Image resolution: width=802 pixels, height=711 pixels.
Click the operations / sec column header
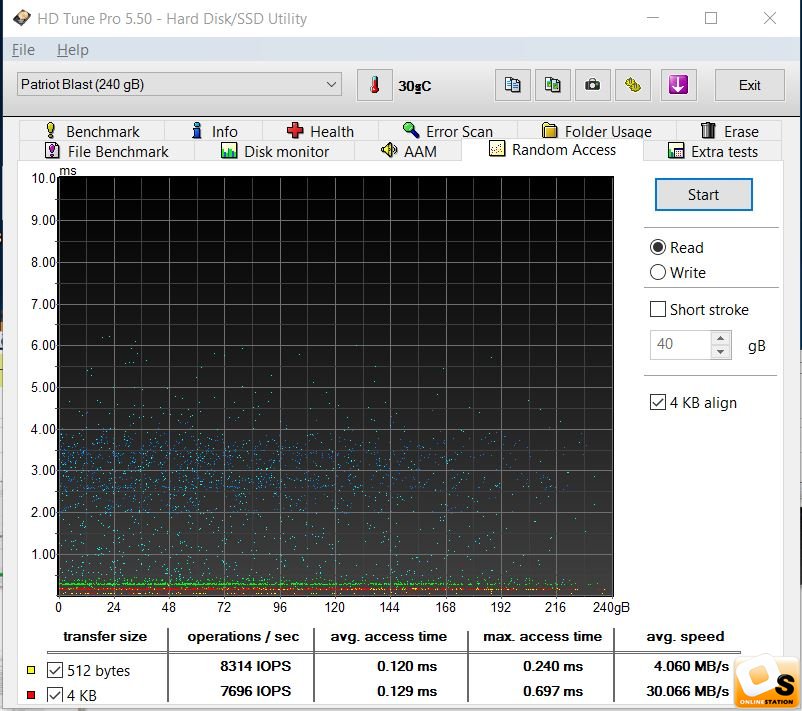tap(243, 636)
